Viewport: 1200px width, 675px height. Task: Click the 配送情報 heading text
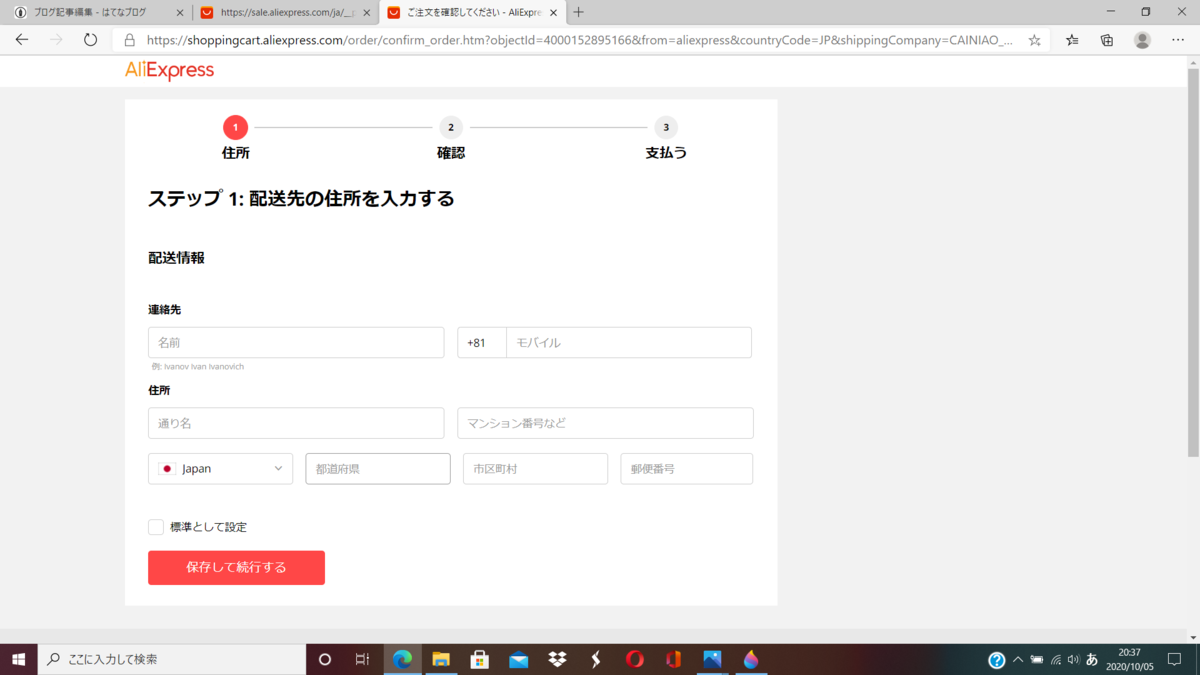click(x=176, y=257)
